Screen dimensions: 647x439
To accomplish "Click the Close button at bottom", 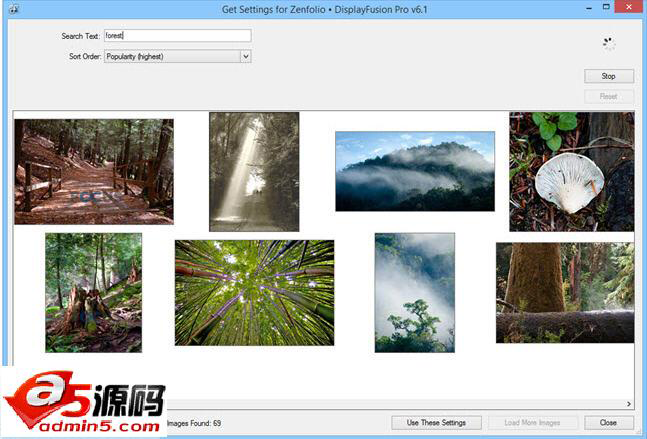I will point(609,422).
